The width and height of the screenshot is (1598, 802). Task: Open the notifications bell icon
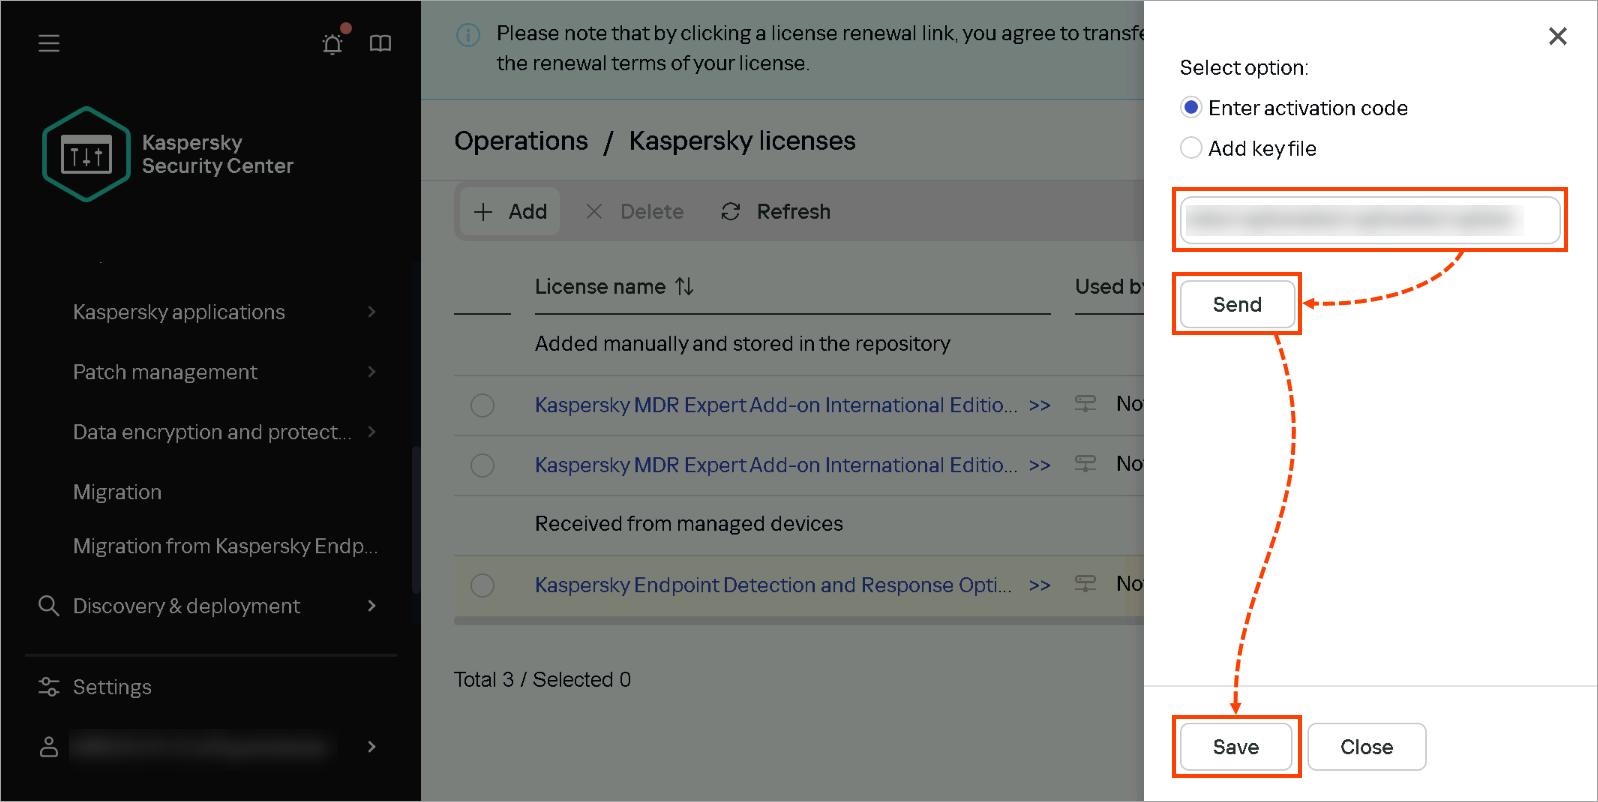click(333, 43)
